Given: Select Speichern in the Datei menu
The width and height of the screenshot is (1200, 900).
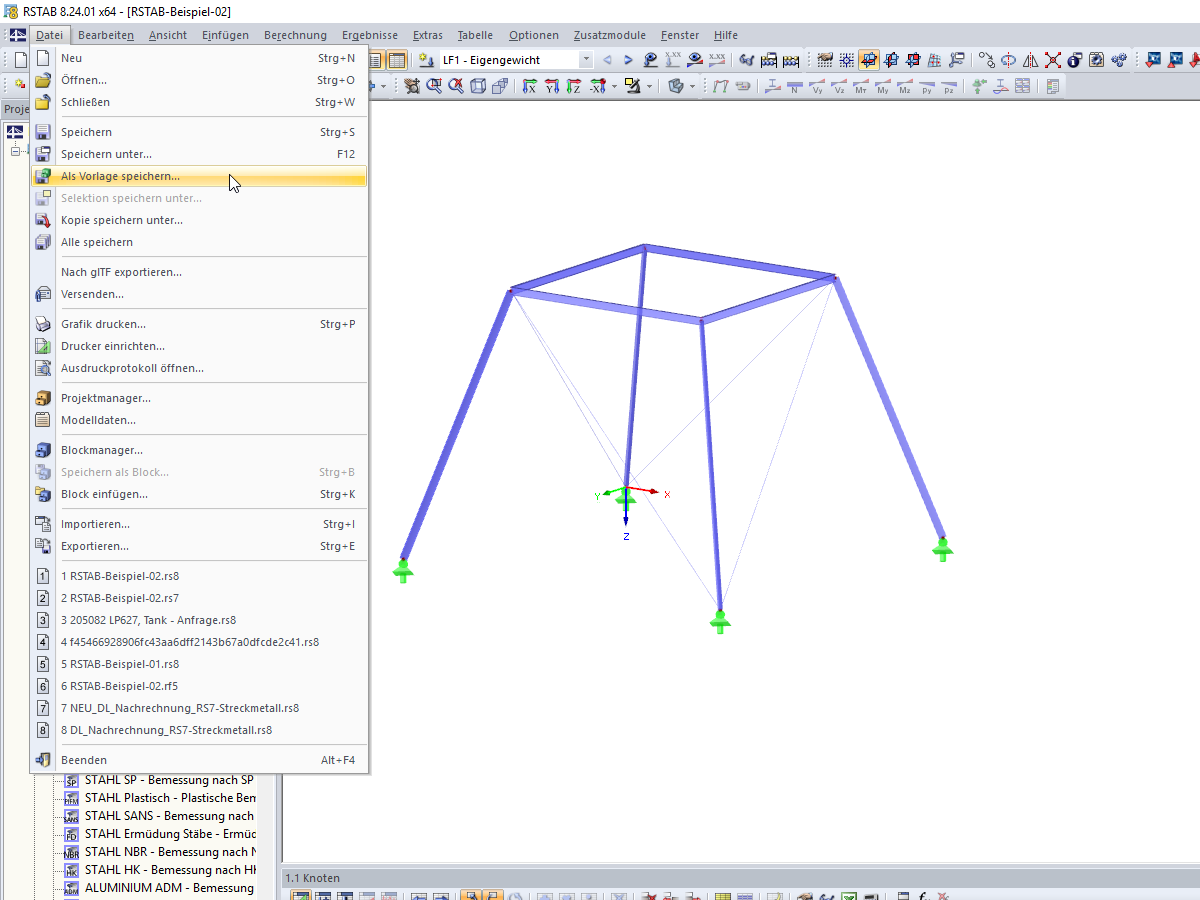Looking at the screenshot, I should pyautogui.click(x=200, y=132).
